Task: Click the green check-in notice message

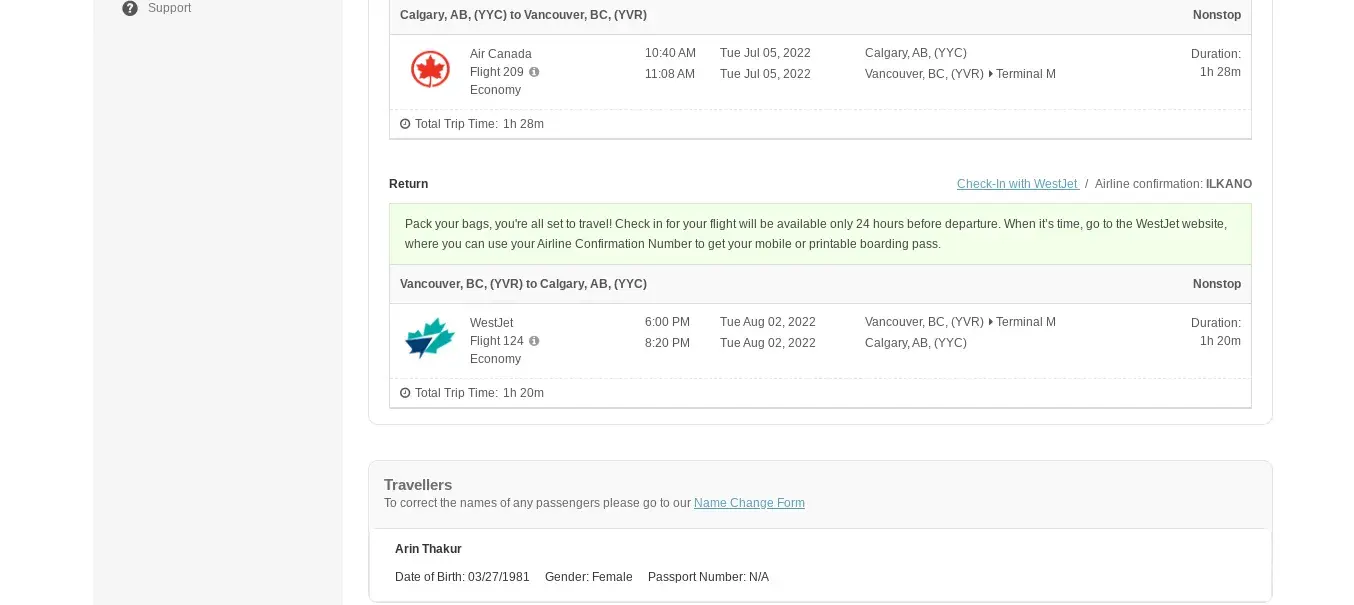Action: [x=820, y=234]
